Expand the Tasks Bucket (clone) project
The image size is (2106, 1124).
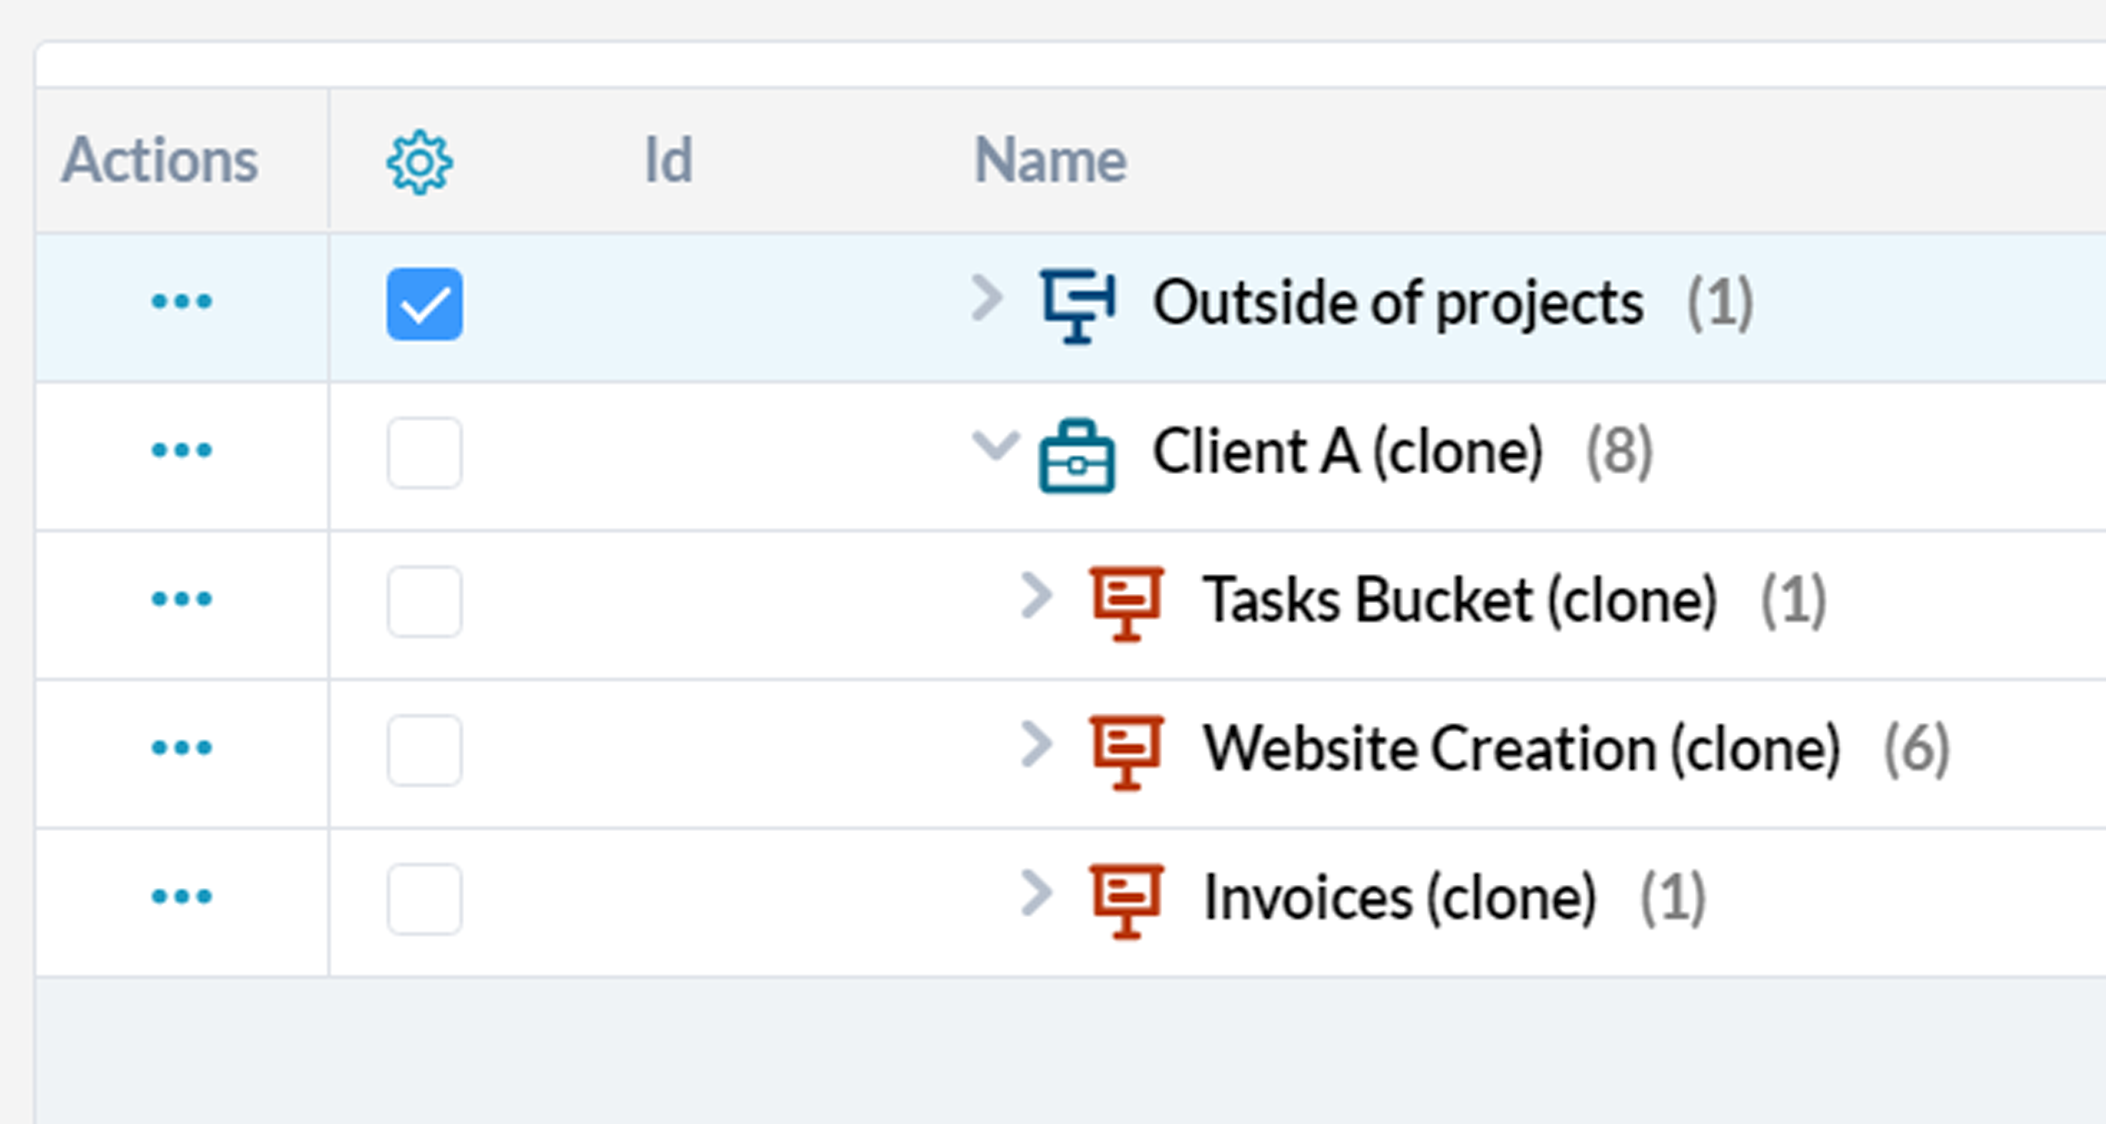coord(1037,595)
